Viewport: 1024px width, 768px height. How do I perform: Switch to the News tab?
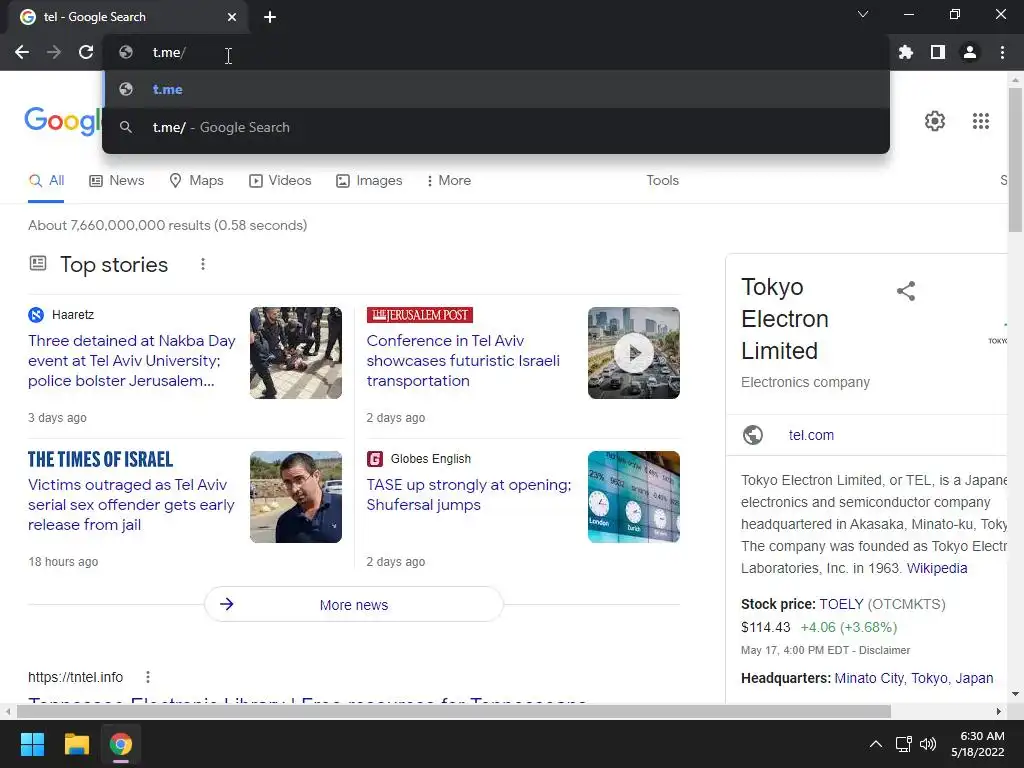116,181
